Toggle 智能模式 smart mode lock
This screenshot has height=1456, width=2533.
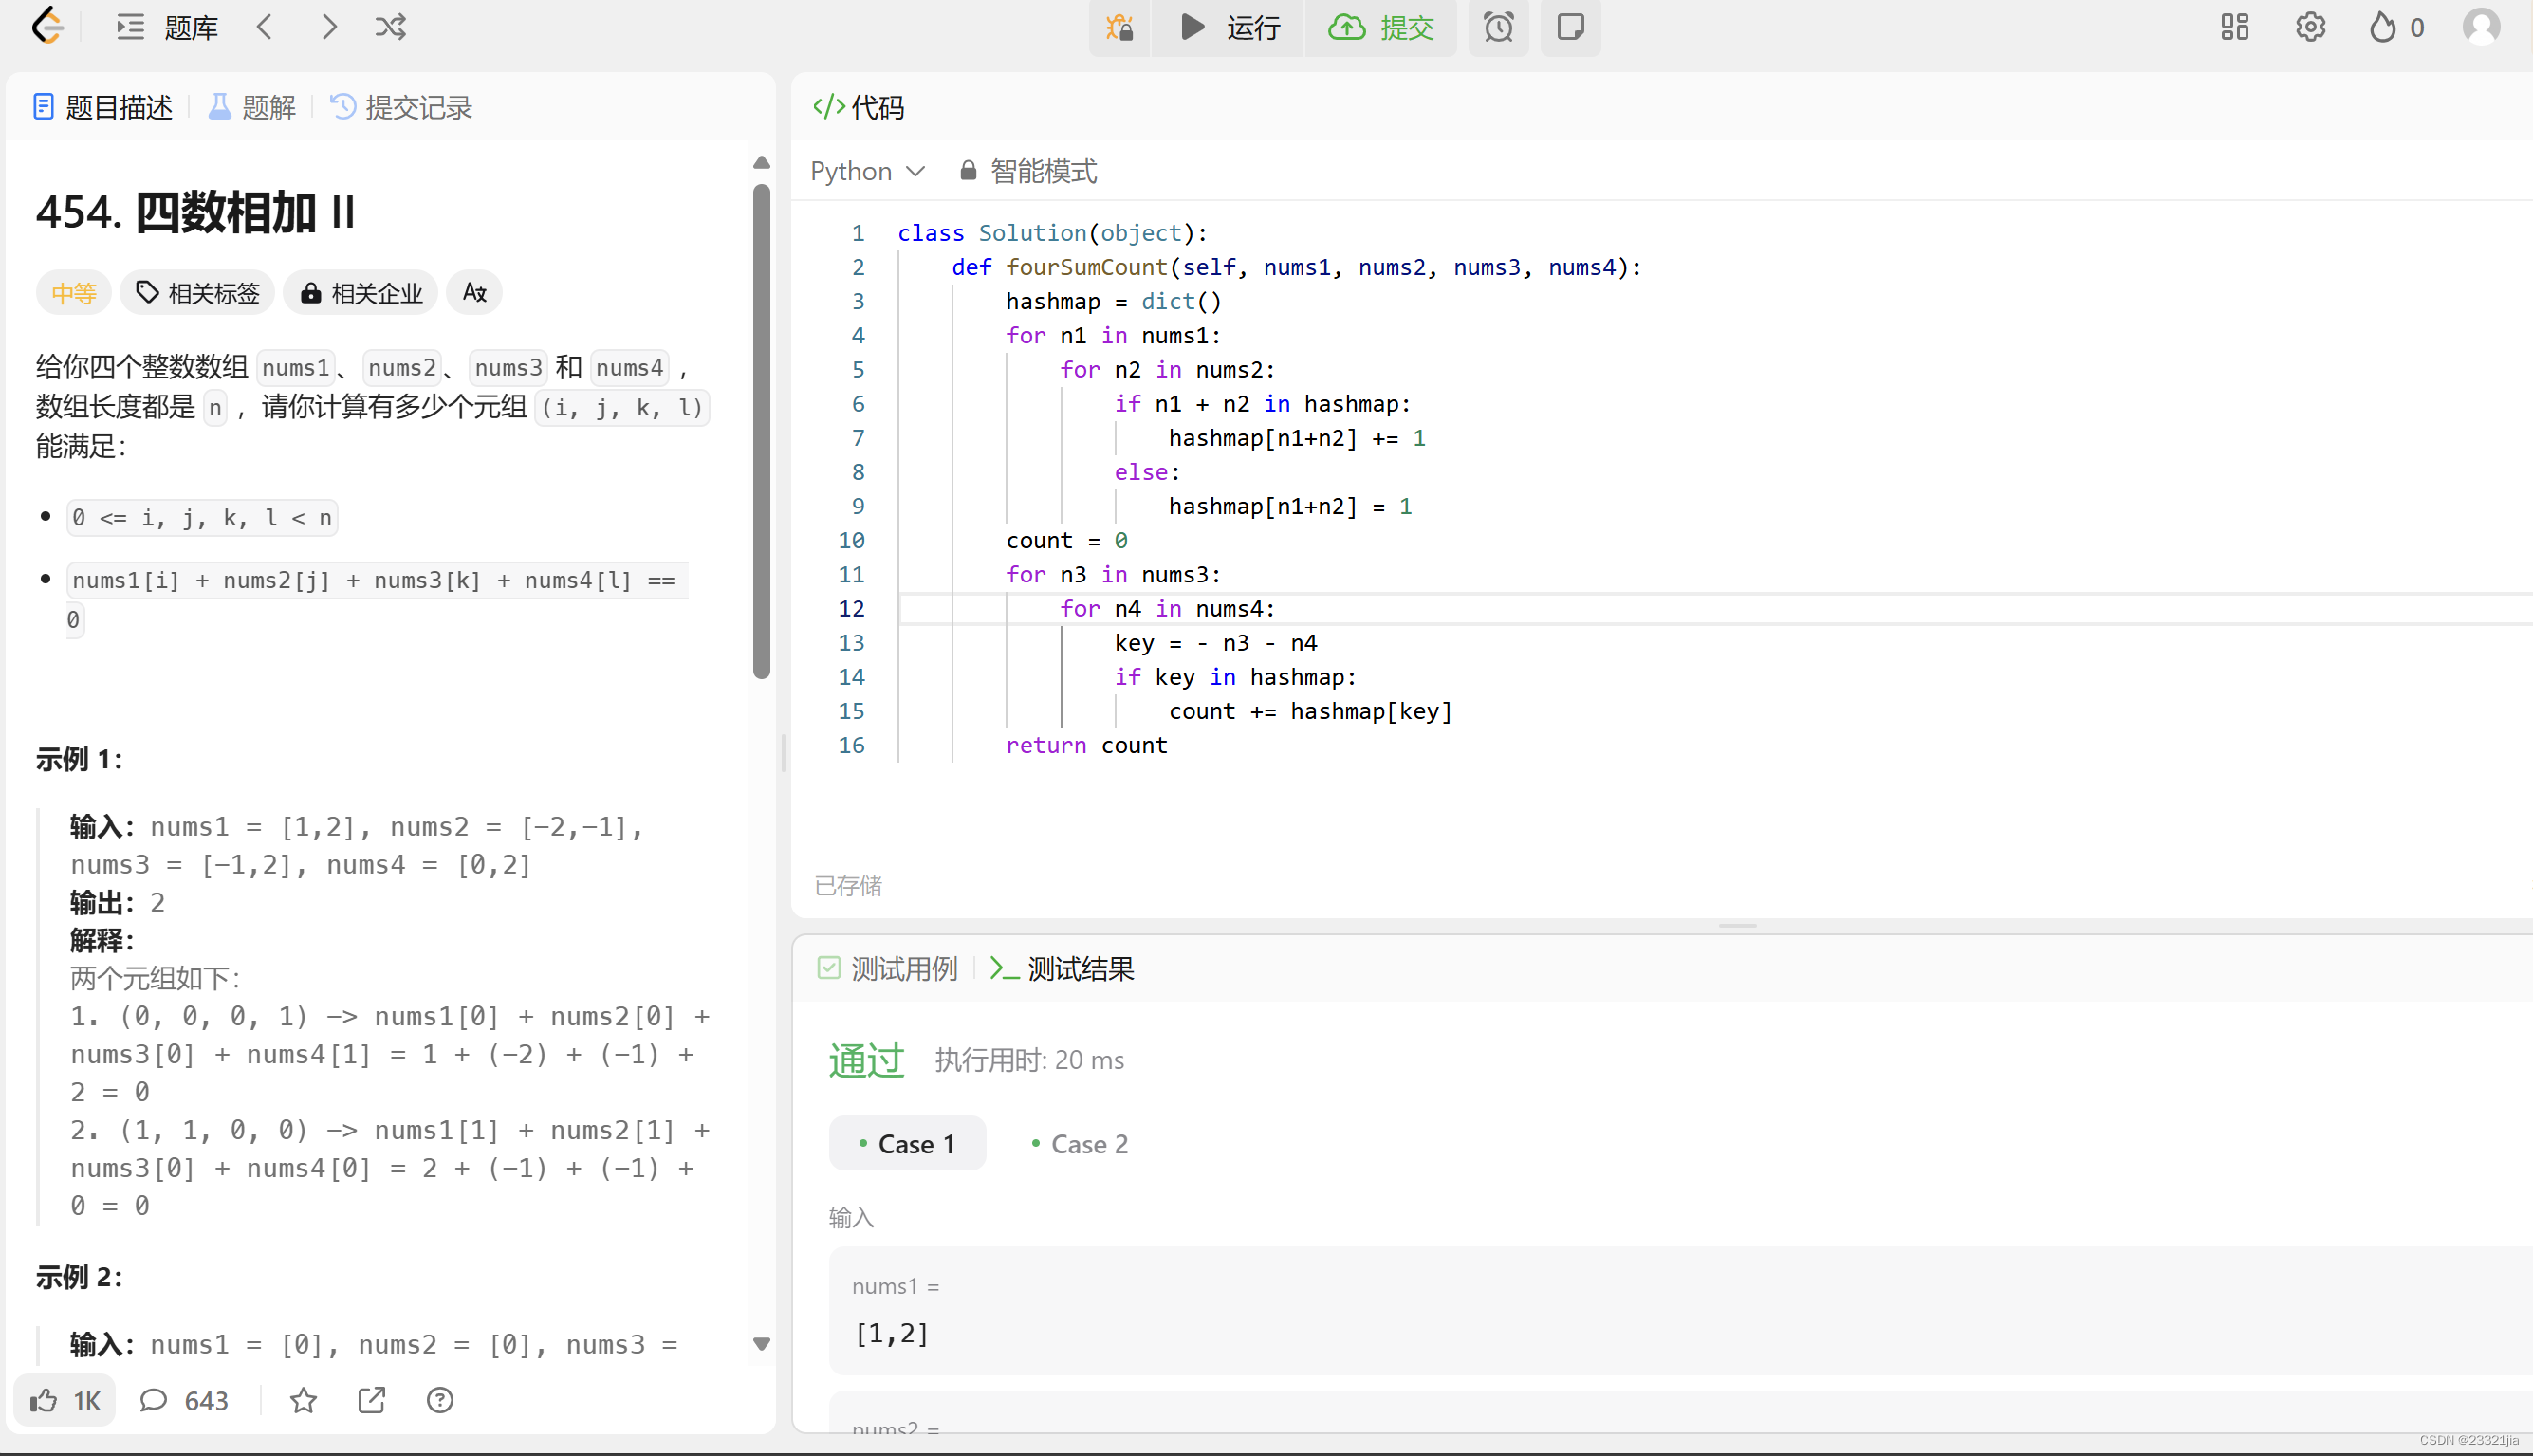tap(1028, 171)
